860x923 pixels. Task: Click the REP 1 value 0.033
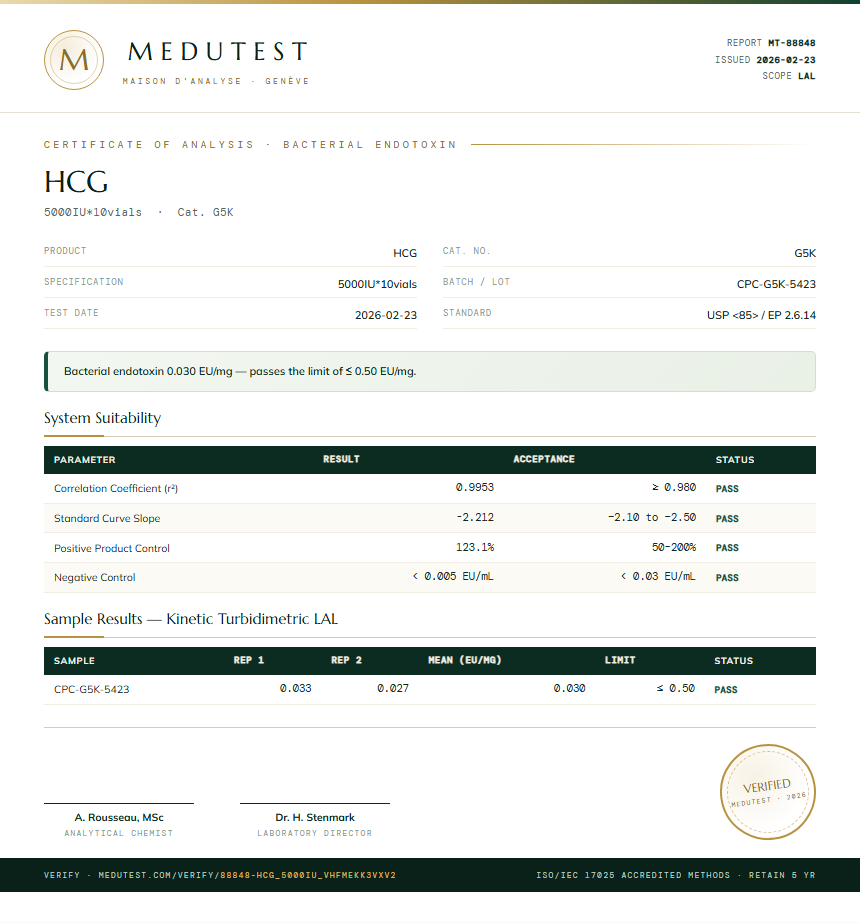coord(295,688)
